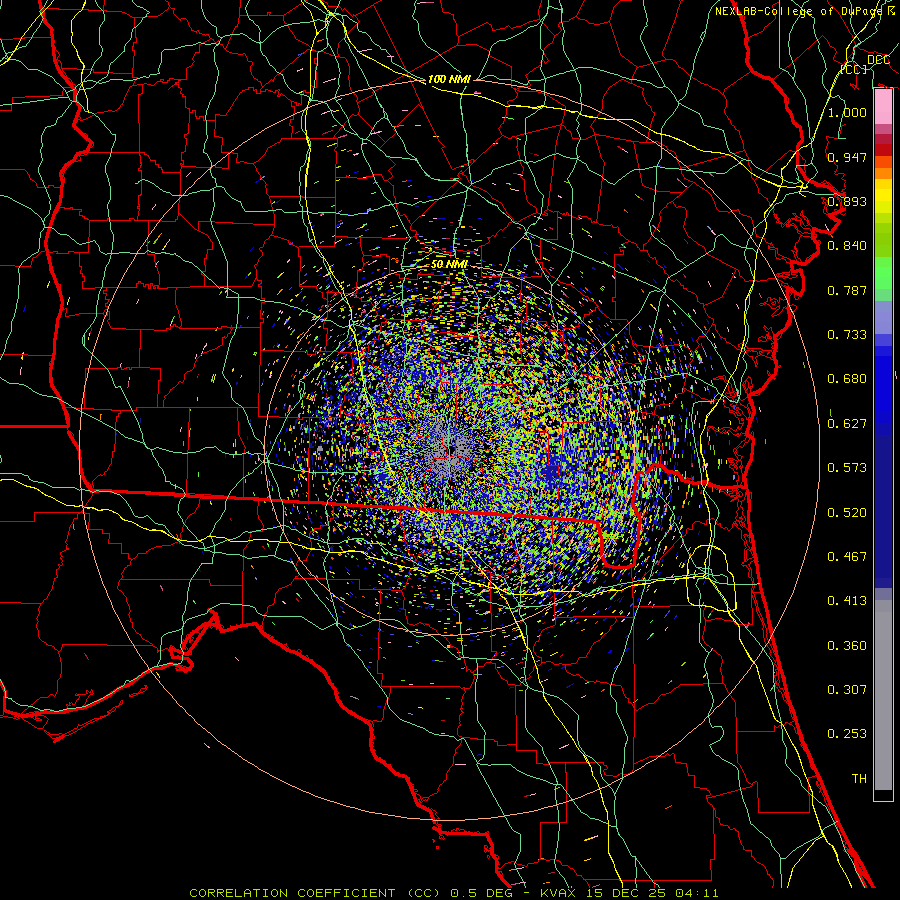Click the 0.467 legend value
The height and width of the screenshot is (900, 900).
click(x=847, y=557)
